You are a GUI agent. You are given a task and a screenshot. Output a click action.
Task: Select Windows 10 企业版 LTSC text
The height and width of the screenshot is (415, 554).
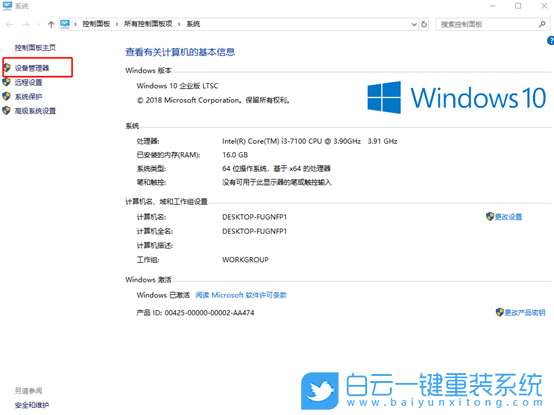(177, 86)
